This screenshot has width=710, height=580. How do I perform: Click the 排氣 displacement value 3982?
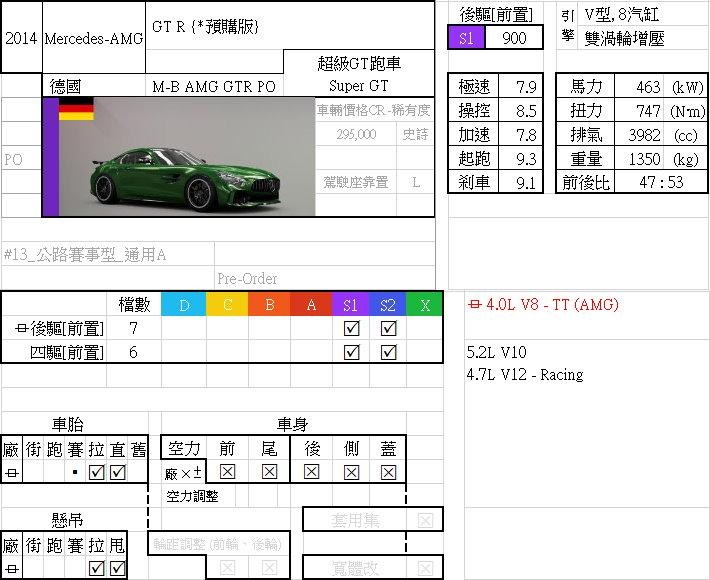coord(644,135)
